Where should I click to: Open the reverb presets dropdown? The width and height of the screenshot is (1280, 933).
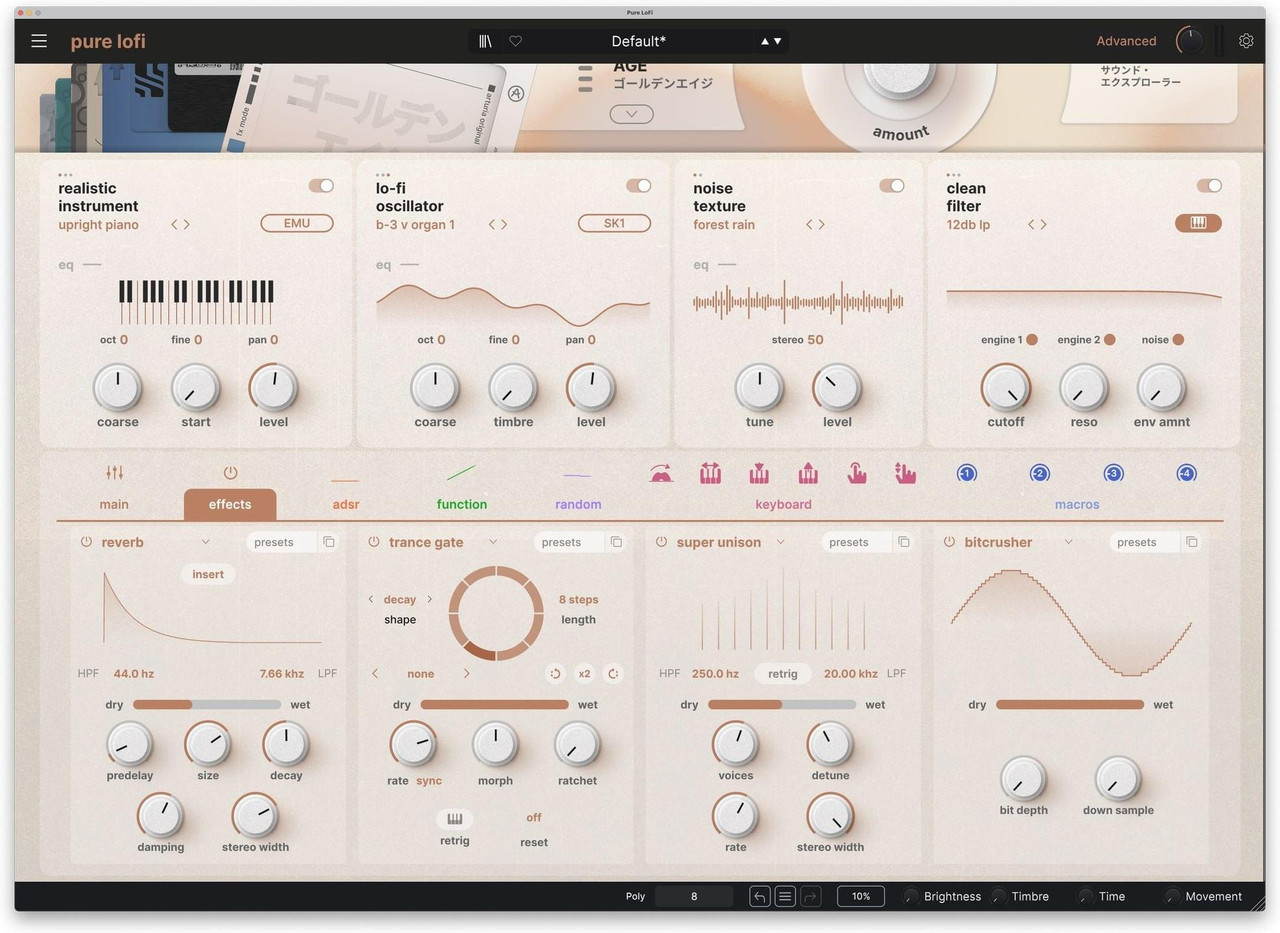pos(281,542)
